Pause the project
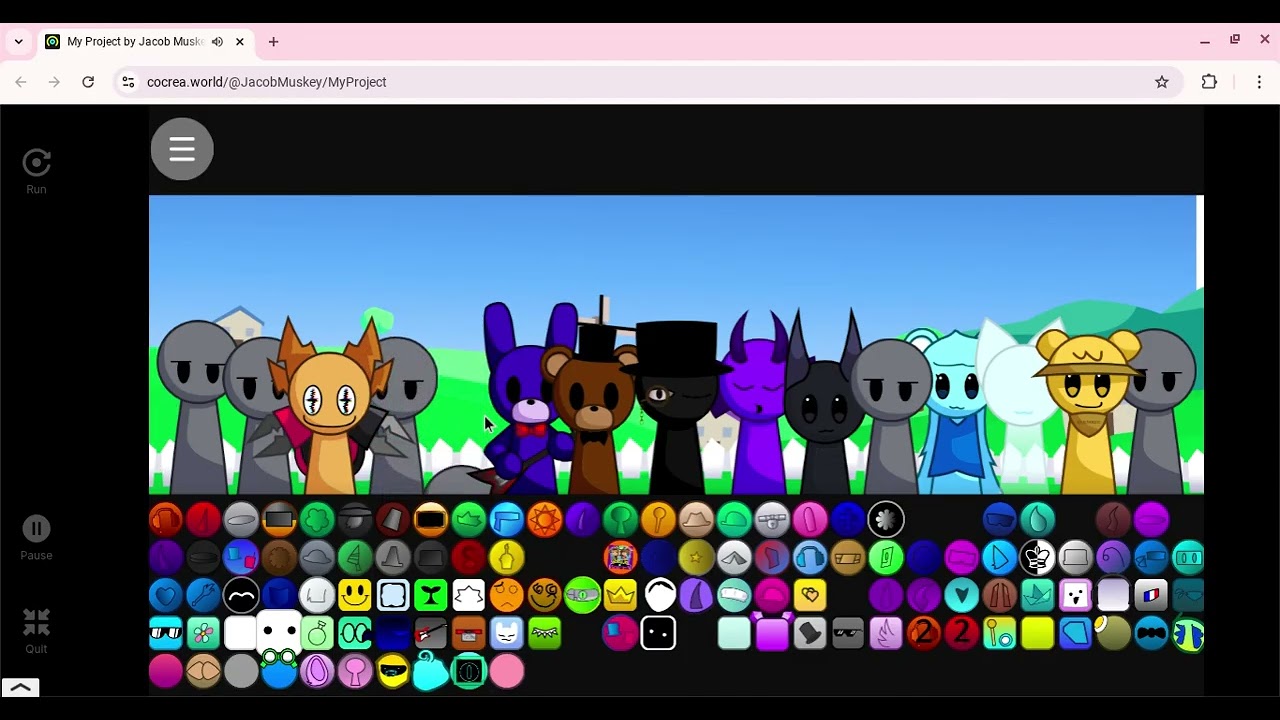Viewport: 1280px width, 720px height. coord(36,538)
